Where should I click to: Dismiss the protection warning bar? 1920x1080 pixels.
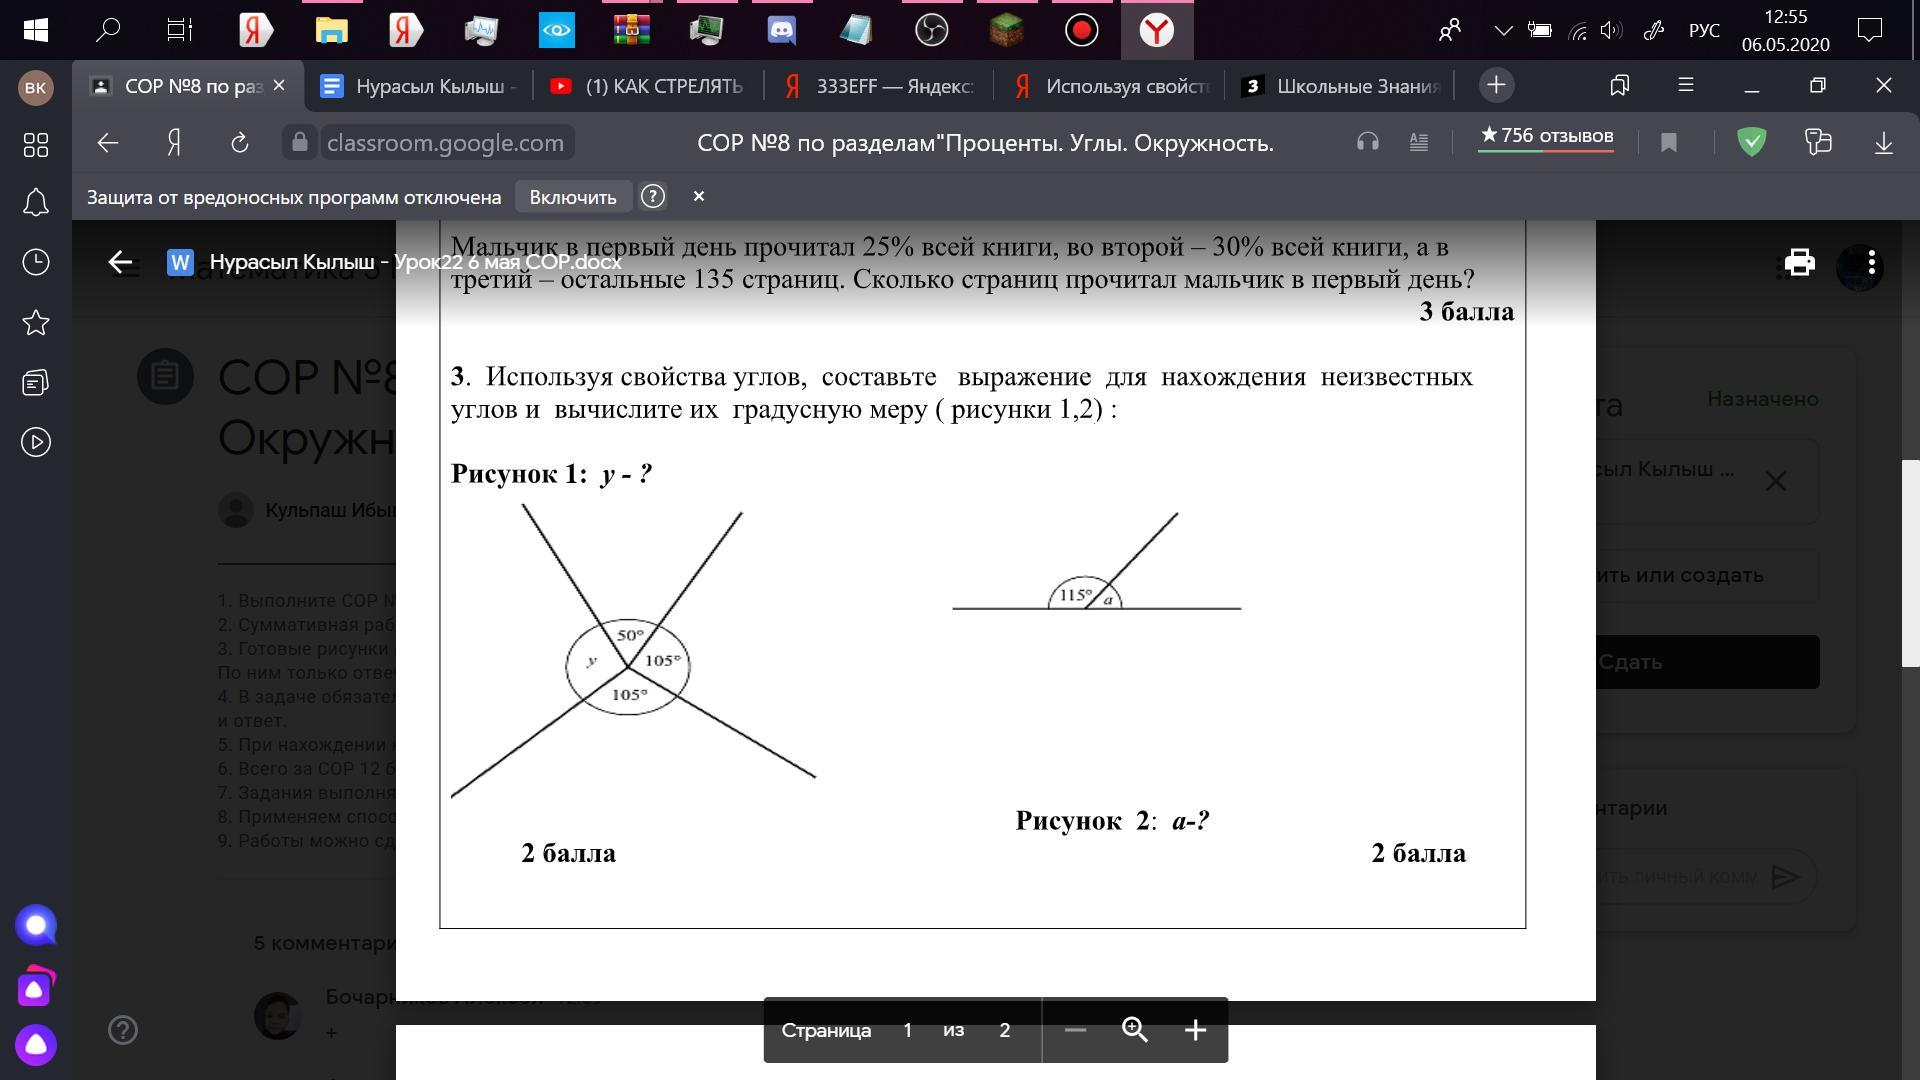click(699, 196)
